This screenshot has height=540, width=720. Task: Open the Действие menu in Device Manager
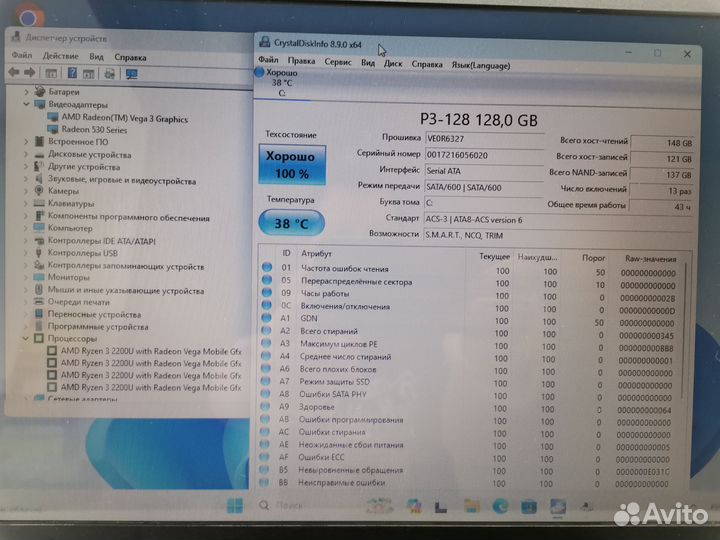(x=61, y=56)
